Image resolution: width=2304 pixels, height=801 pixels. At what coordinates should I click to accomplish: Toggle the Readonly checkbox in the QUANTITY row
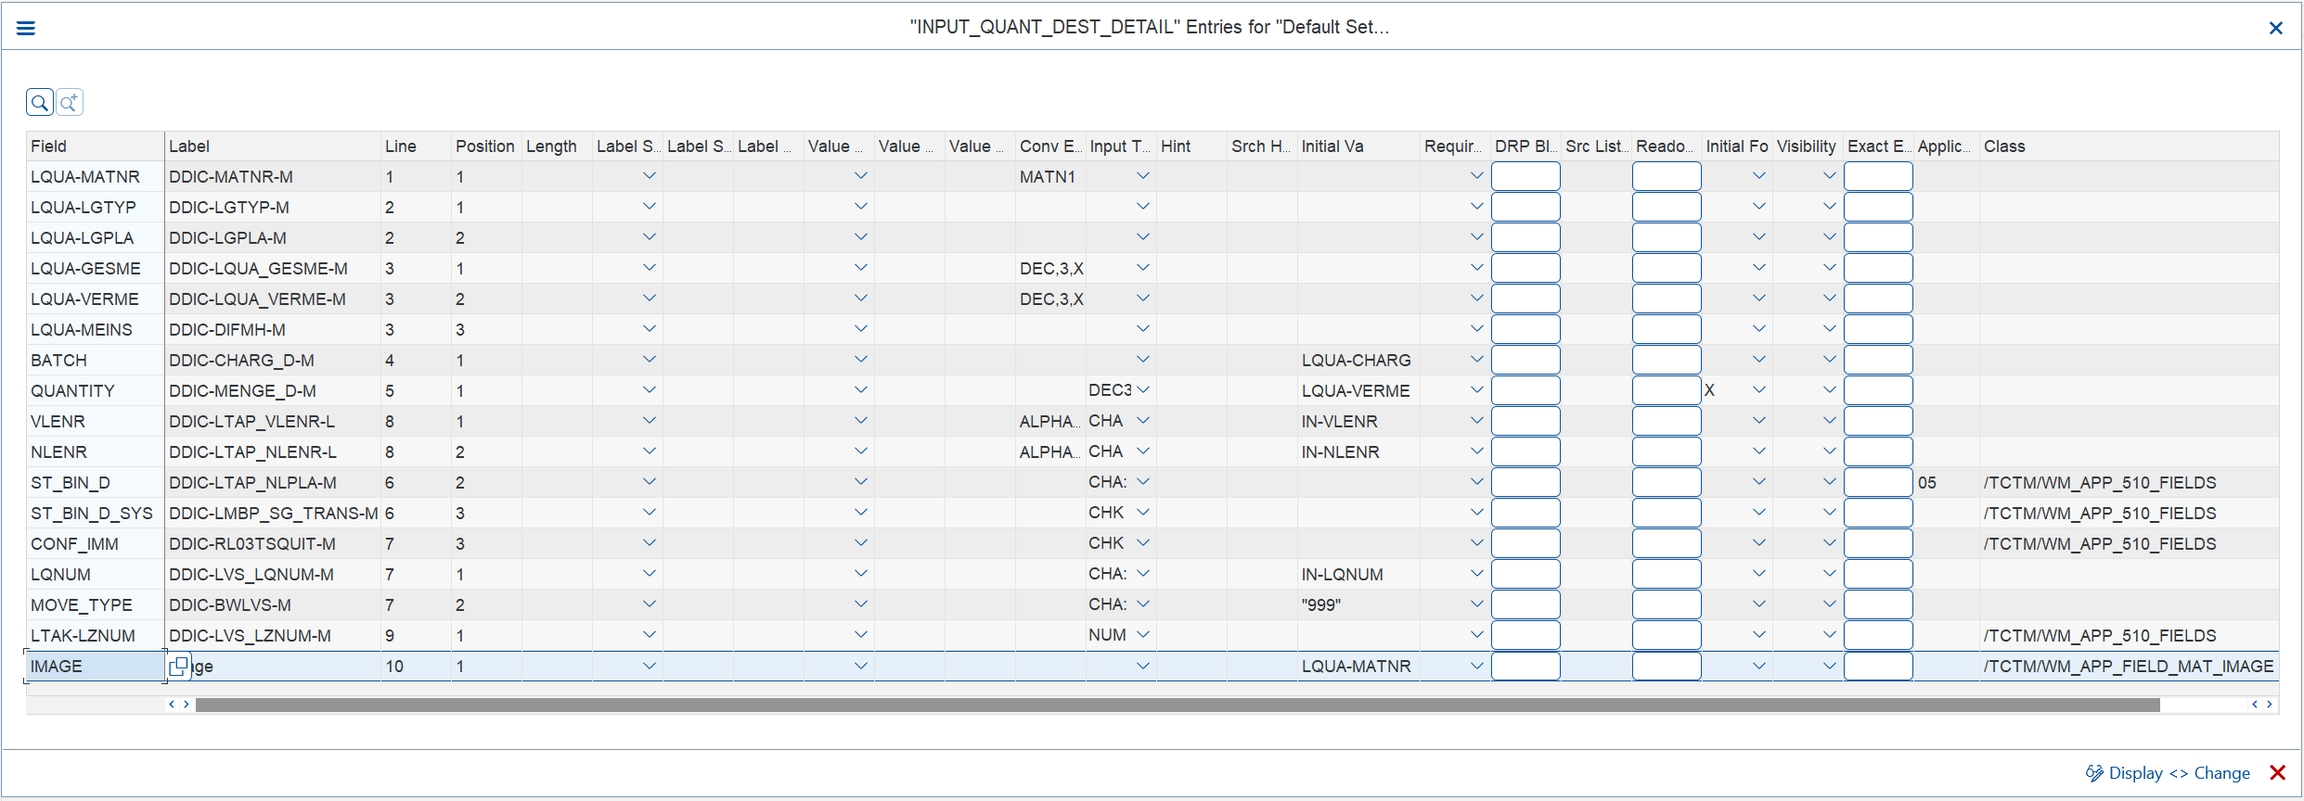tap(1666, 391)
